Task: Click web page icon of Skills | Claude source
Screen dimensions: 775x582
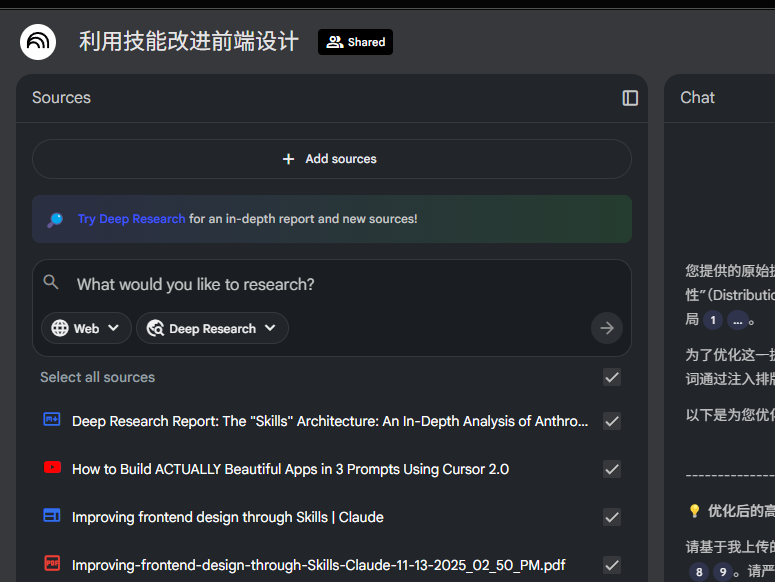Action: pyautogui.click(x=52, y=516)
